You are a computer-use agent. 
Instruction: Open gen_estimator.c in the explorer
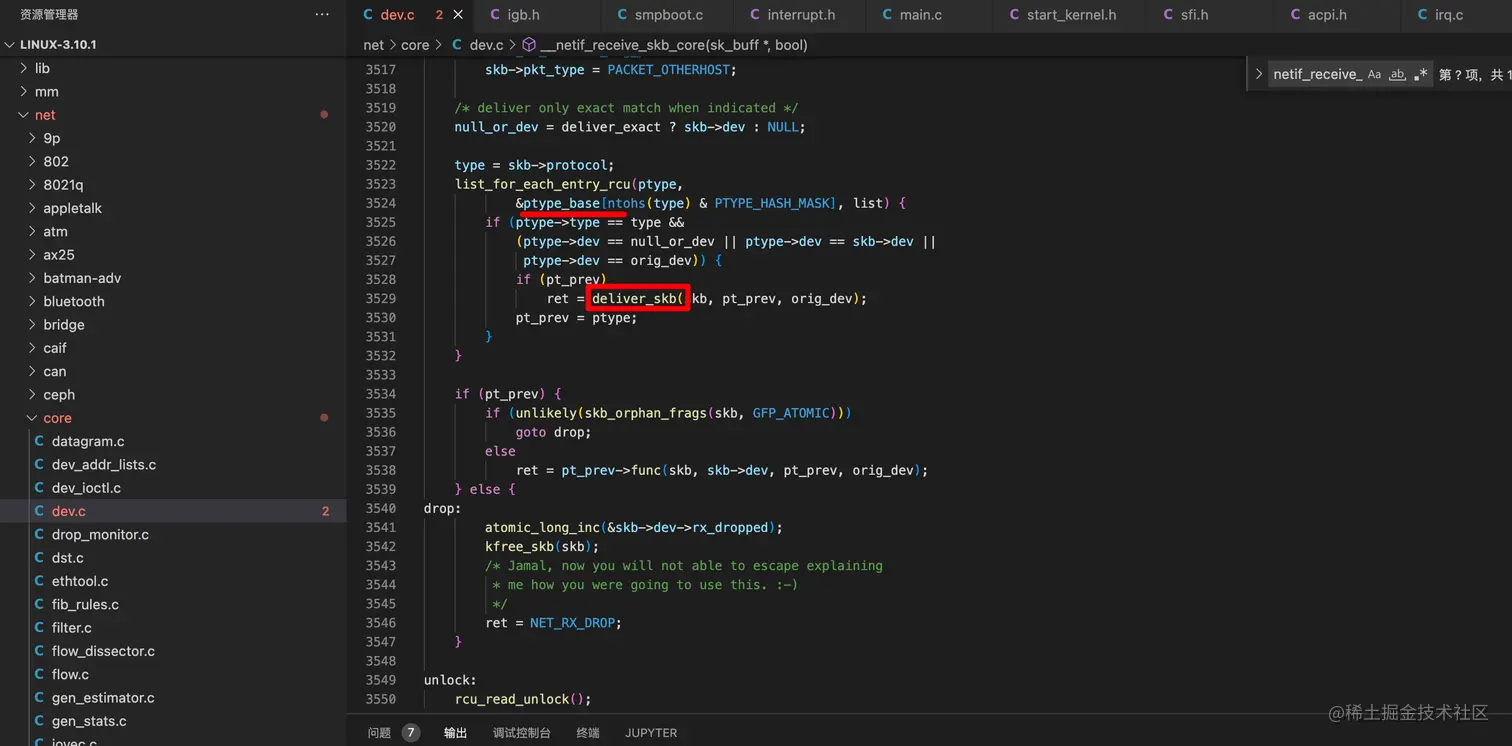click(173, 698)
